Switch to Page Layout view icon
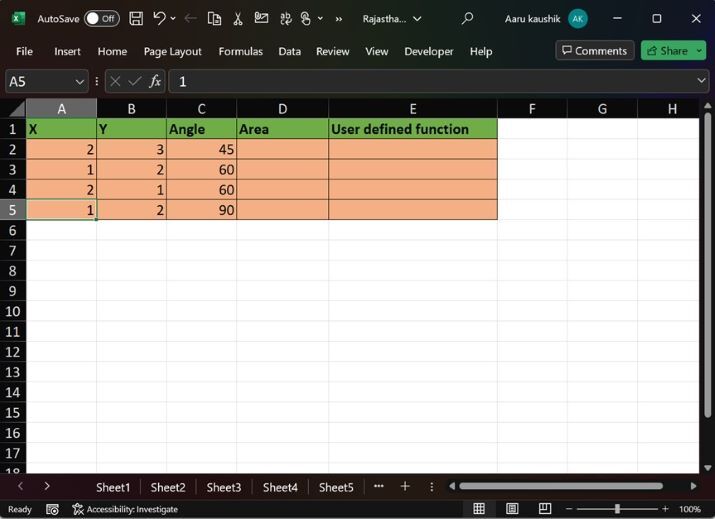This screenshot has width=715, height=519. point(512,509)
